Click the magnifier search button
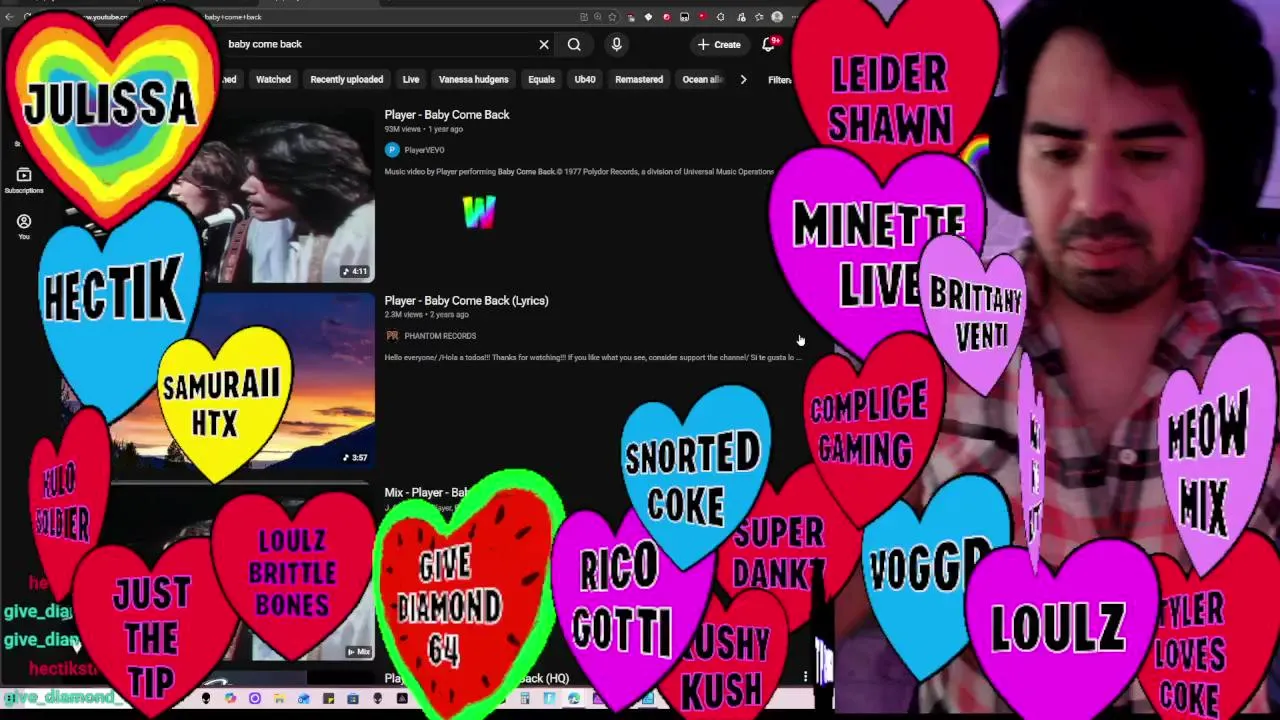Image resolution: width=1280 pixels, height=720 pixels. point(574,44)
